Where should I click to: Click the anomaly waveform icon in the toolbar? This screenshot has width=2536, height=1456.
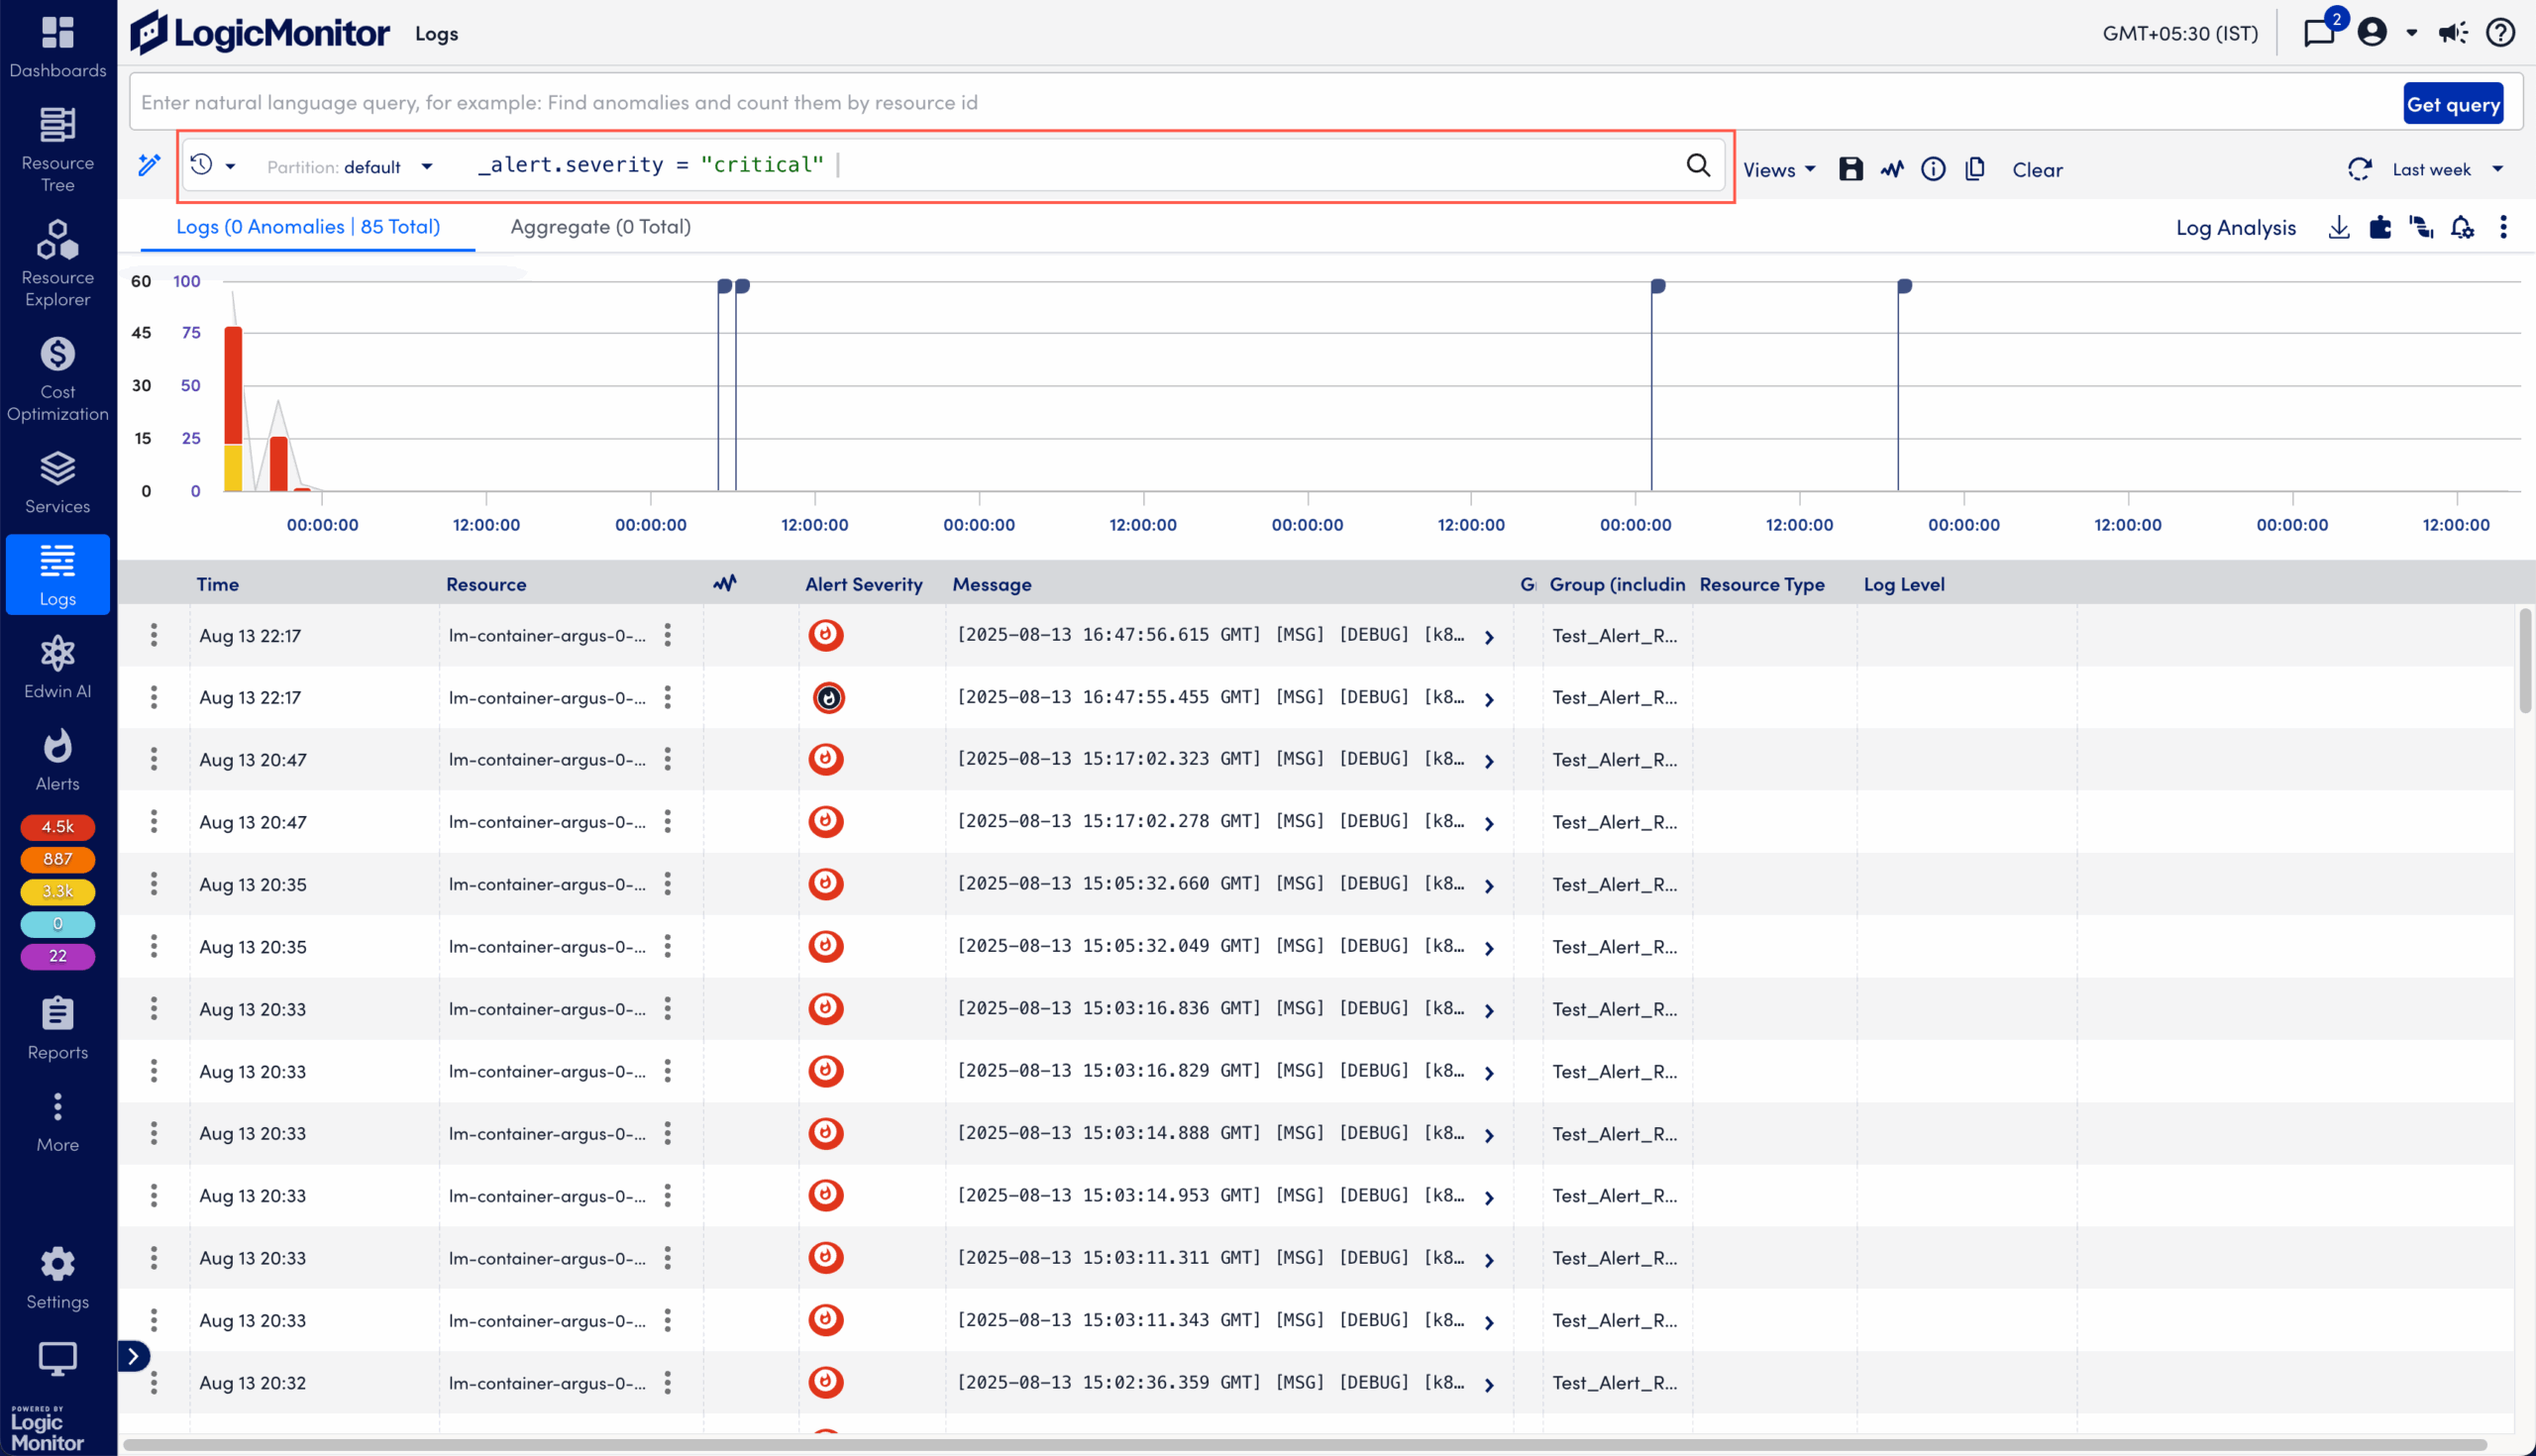tap(1891, 169)
